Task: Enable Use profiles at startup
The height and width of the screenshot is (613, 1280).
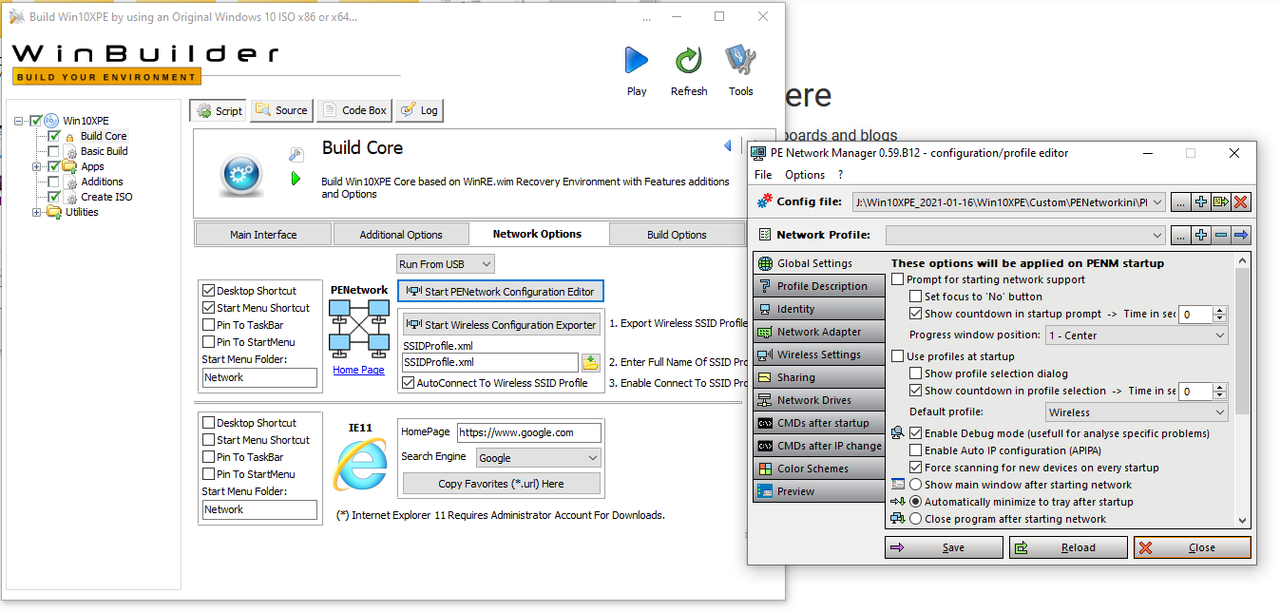Action: tap(898, 356)
